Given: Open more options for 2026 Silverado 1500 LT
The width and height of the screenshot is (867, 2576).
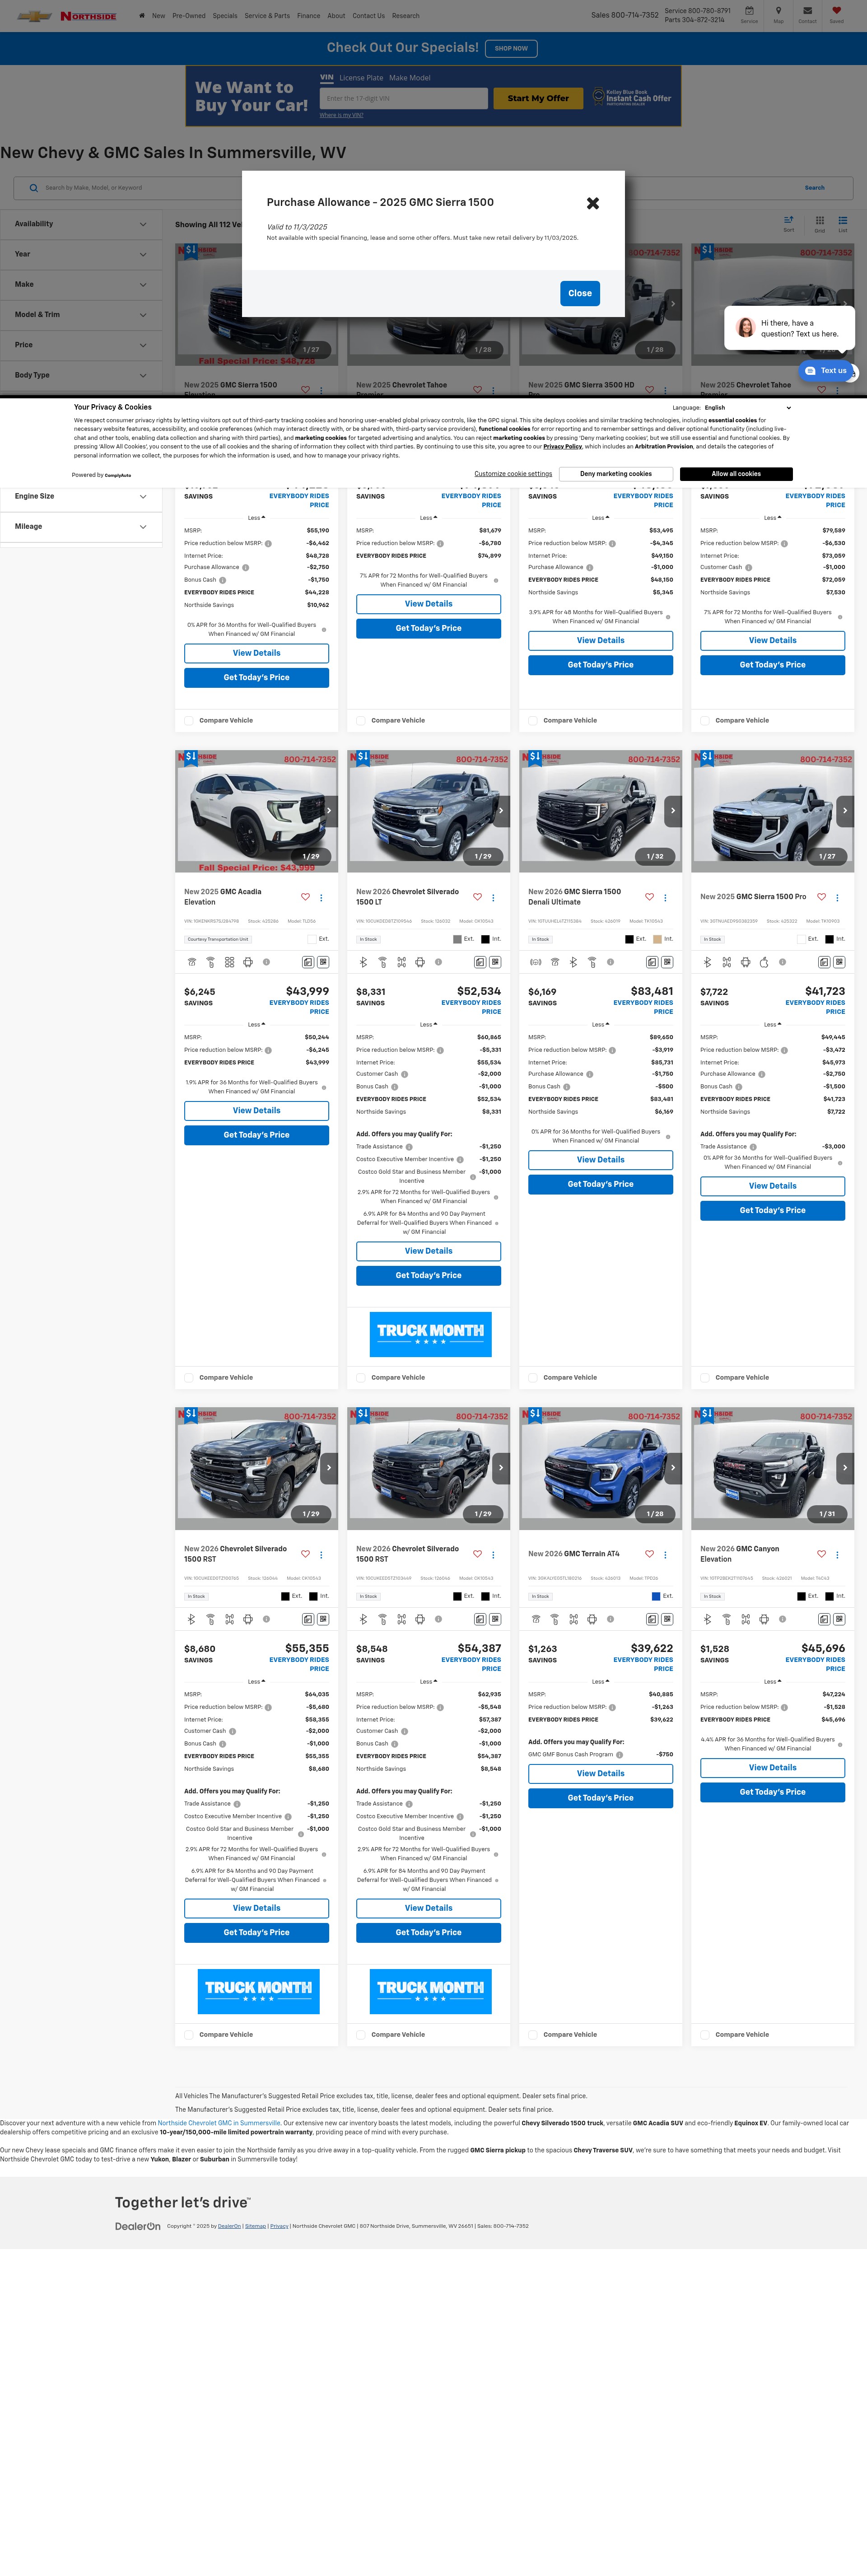Looking at the screenshot, I should [x=493, y=897].
